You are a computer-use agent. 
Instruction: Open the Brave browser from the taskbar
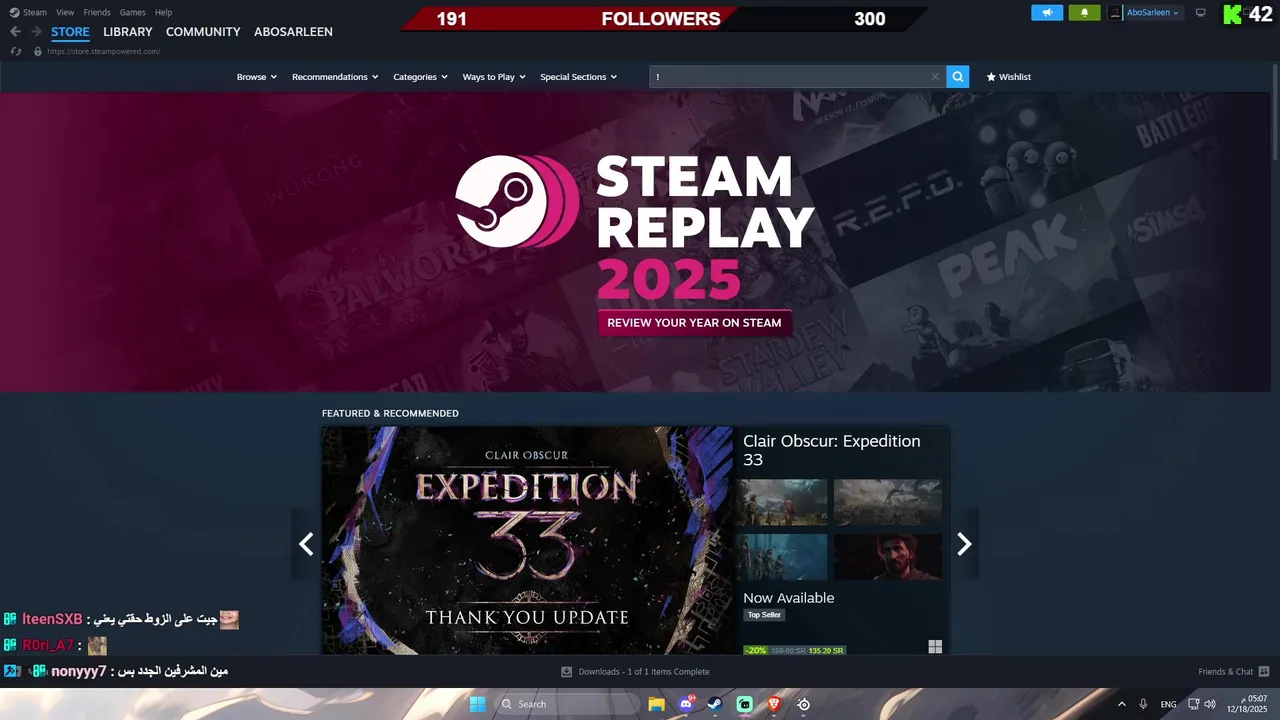[774, 704]
